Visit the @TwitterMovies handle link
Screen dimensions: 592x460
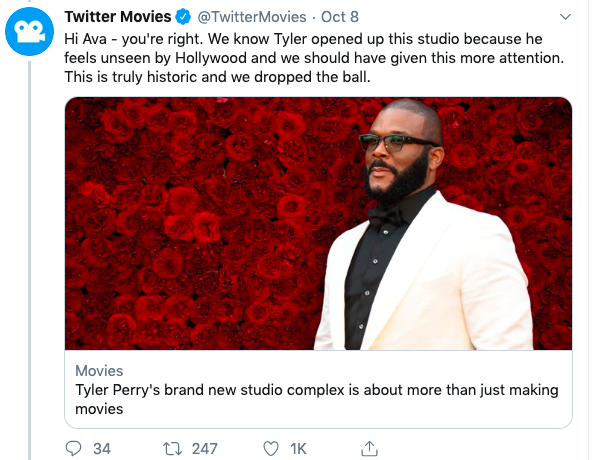[x=252, y=17]
